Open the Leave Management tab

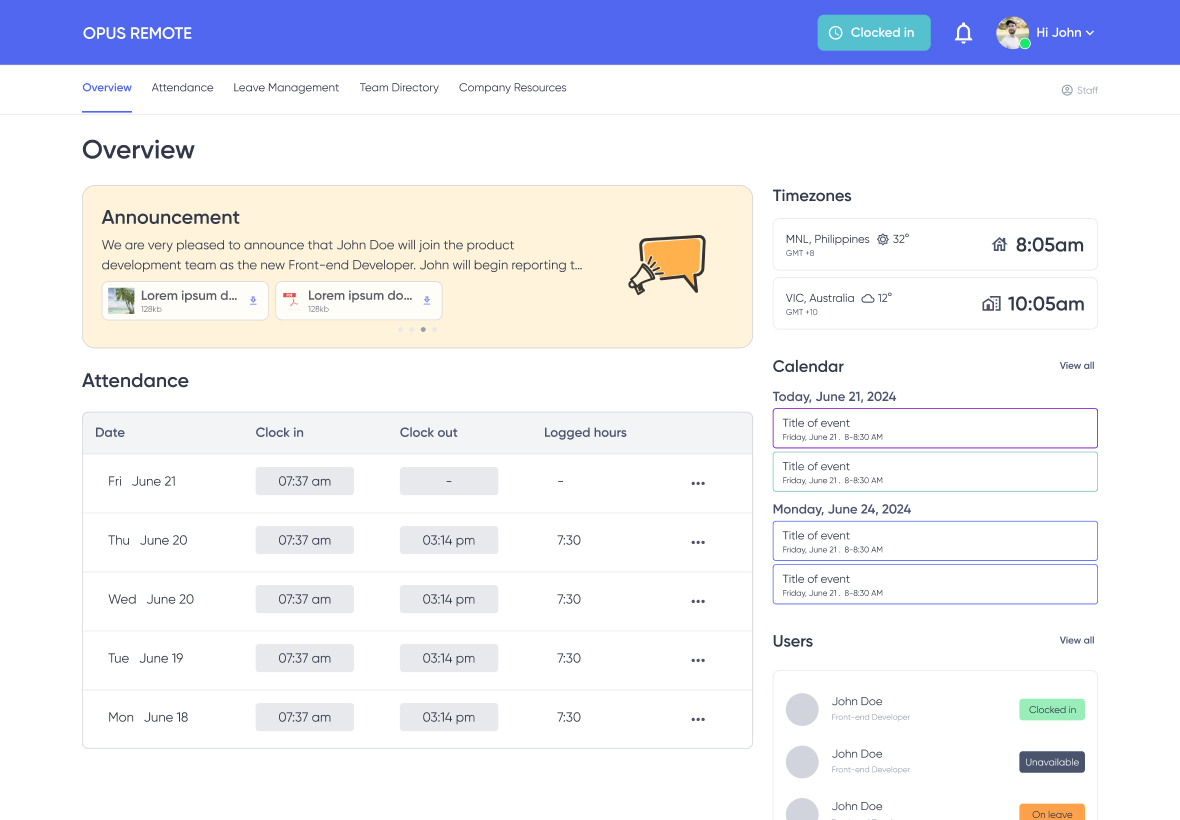pos(286,88)
